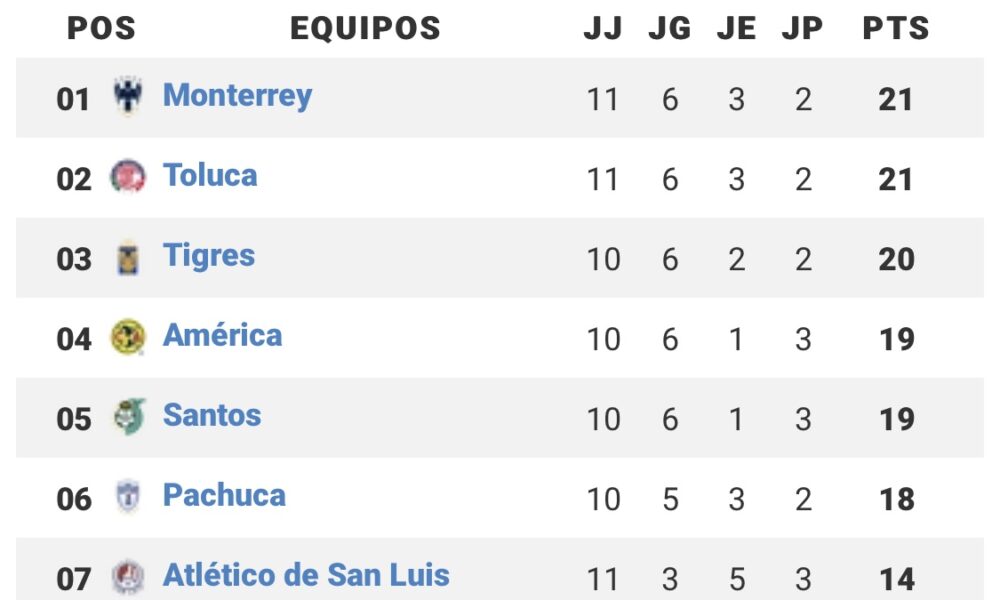Select the PTS column header

pyautogui.click(x=896, y=28)
